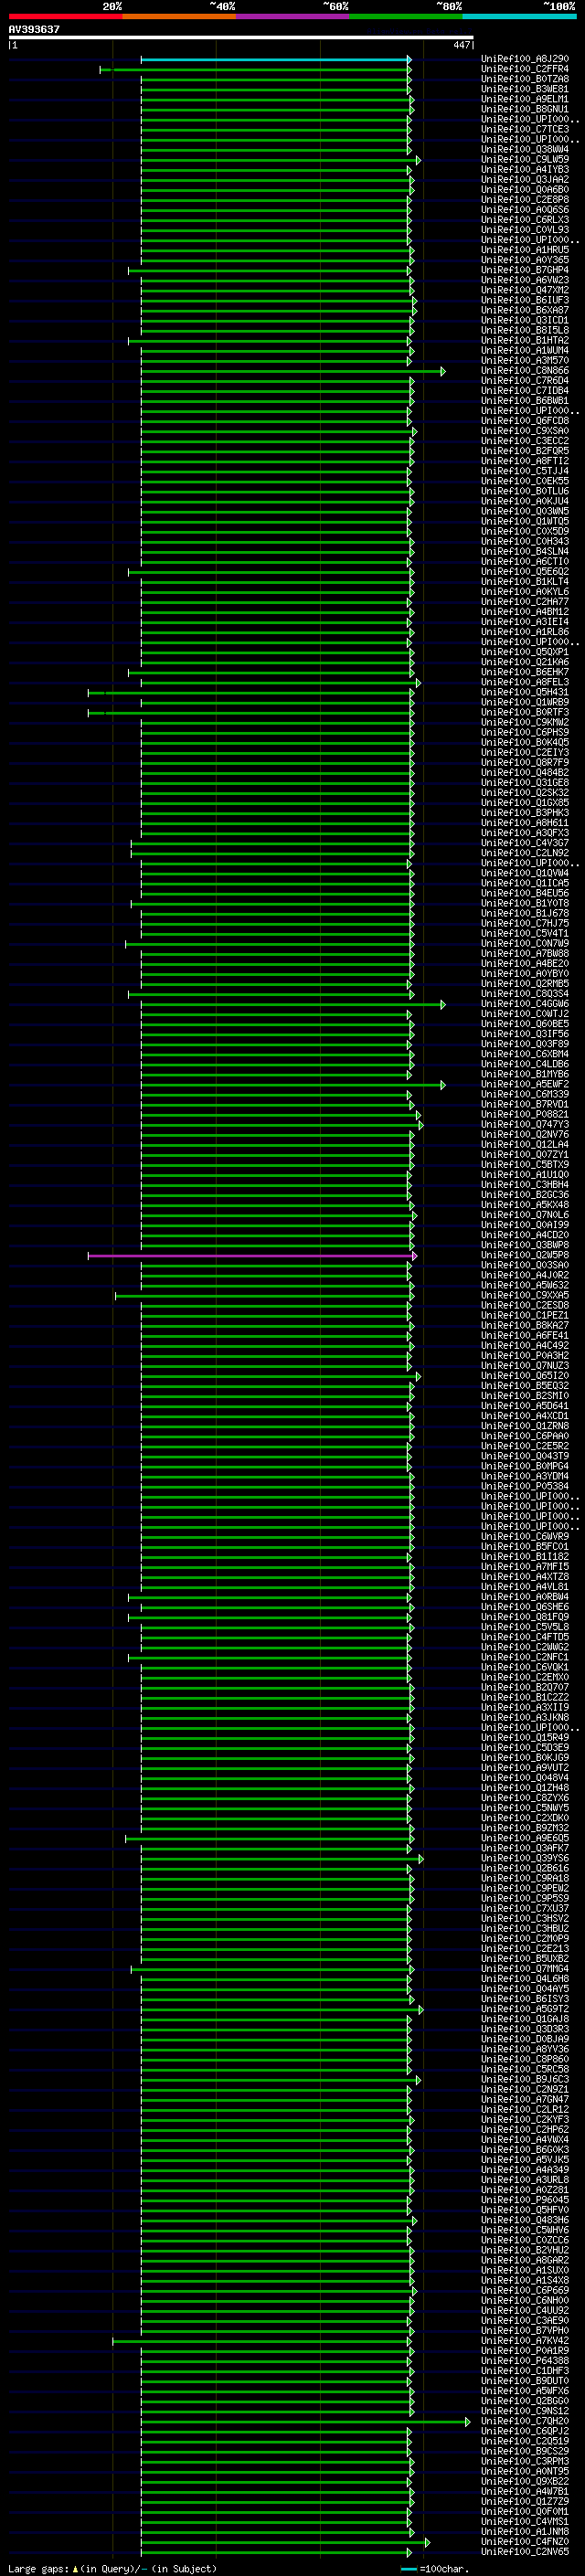The image size is (585, 2576).
Task: Select hit UniRef100_B0TZA8
Action: [525, 79]
